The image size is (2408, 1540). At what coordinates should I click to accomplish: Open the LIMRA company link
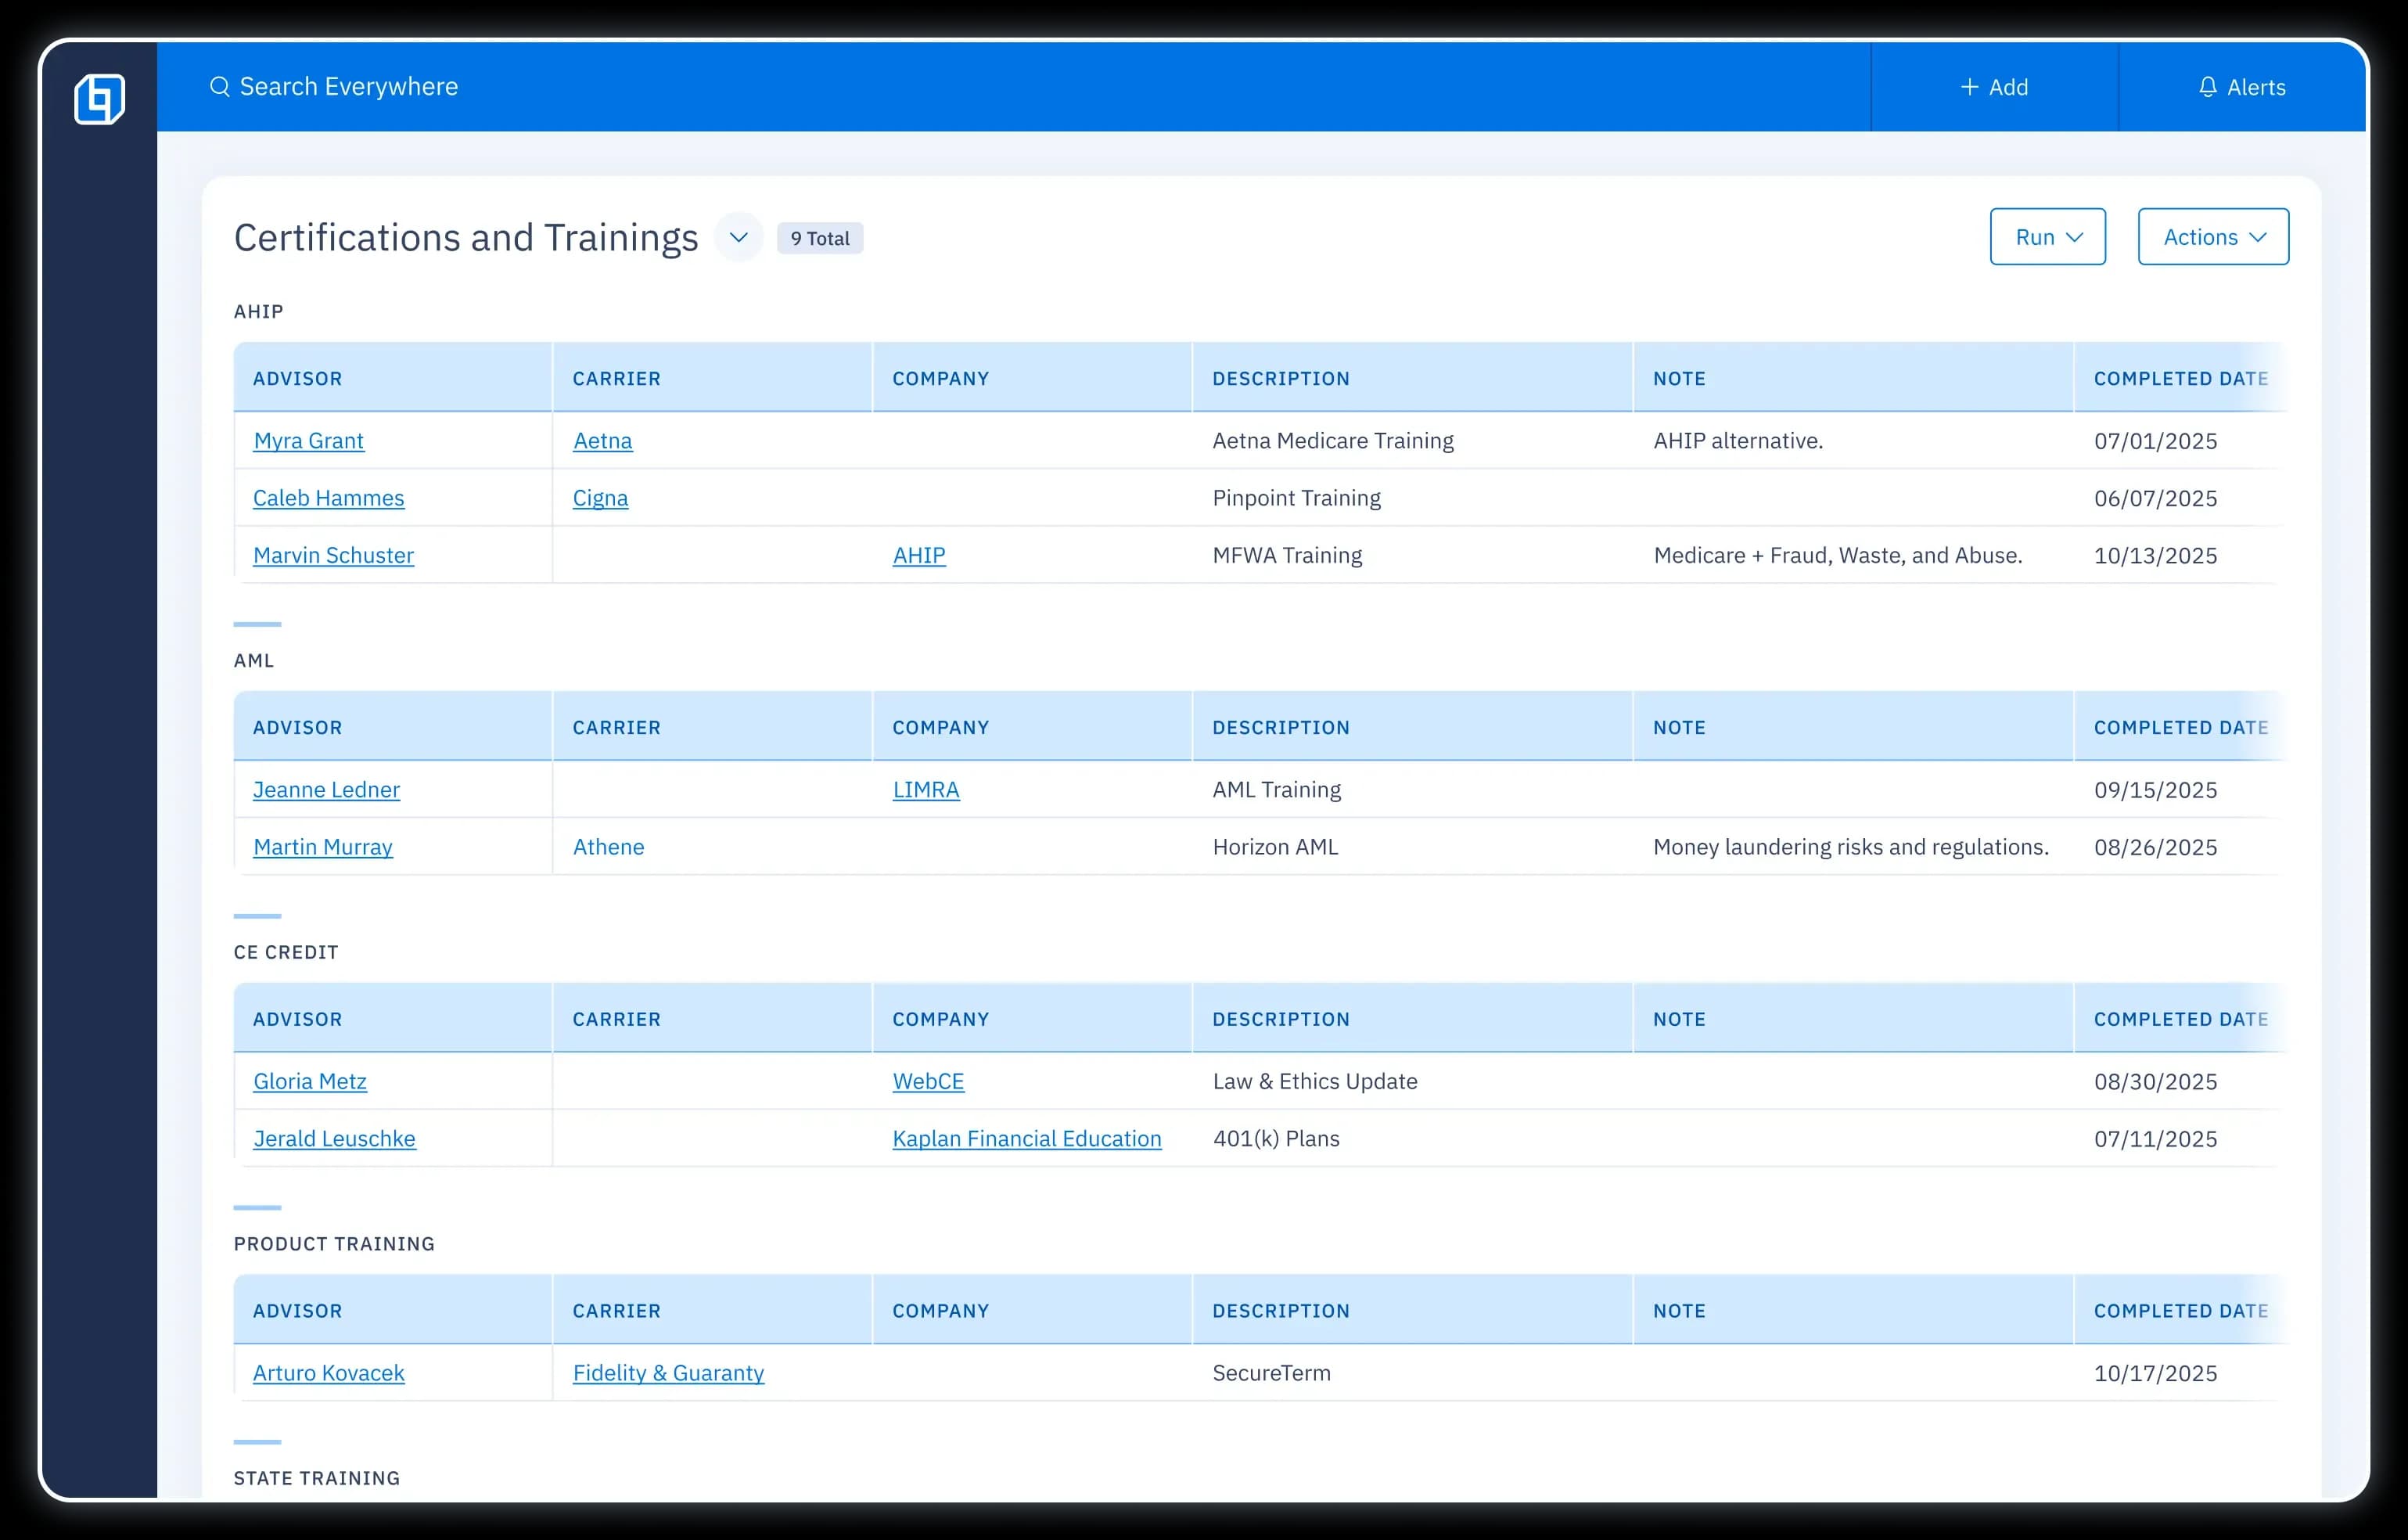coord(925,789)
